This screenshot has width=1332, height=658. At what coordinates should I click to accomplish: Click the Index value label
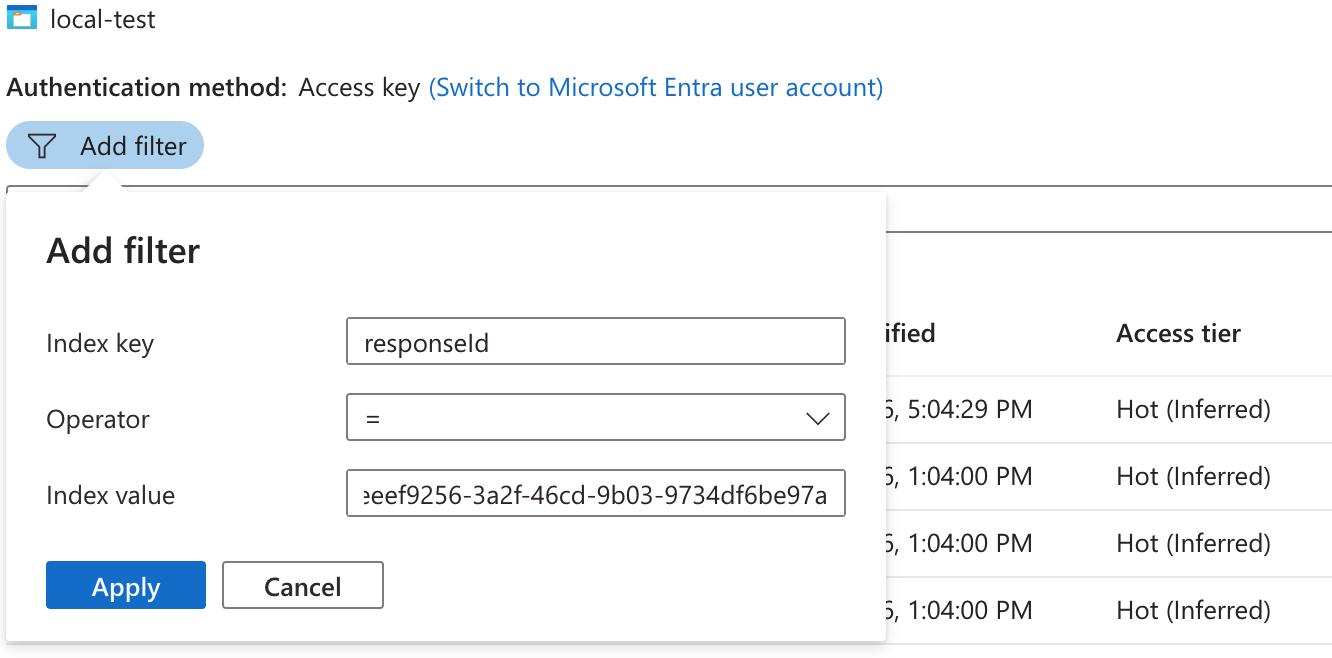pos(111,495)
